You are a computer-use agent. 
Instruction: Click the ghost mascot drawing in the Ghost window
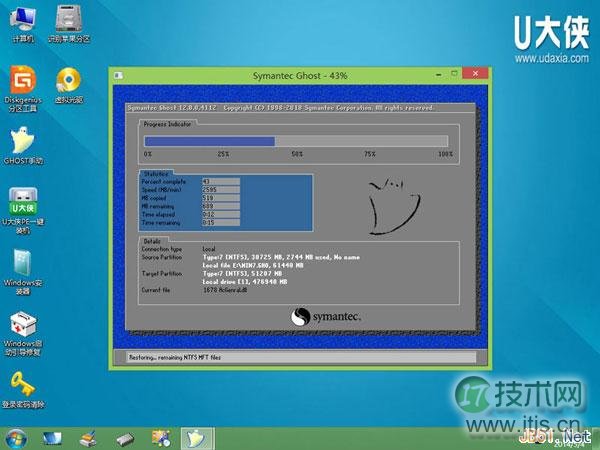(x=394, y=206)
